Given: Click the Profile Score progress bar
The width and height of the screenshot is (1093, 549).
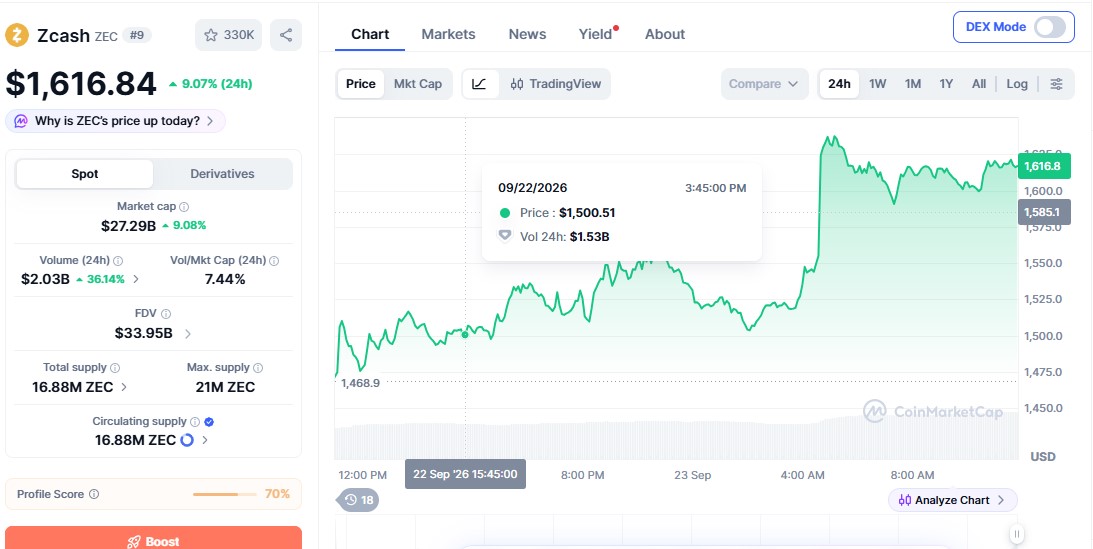Looking at the screenshot, I should (224, 494).
